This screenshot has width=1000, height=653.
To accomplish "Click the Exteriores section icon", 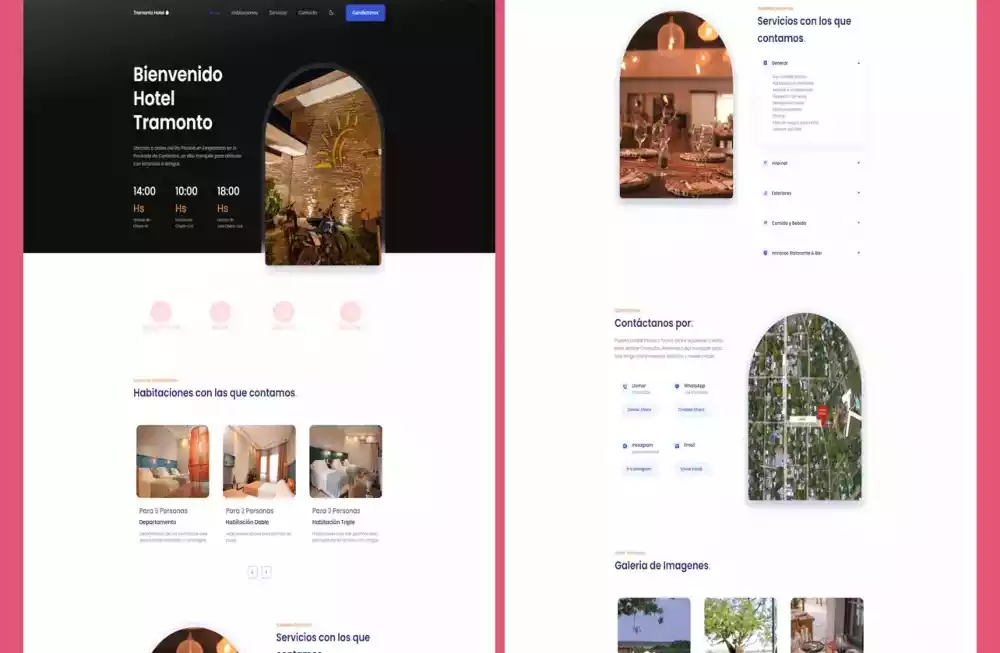I will pyautogui.click(x=765, y=193).
